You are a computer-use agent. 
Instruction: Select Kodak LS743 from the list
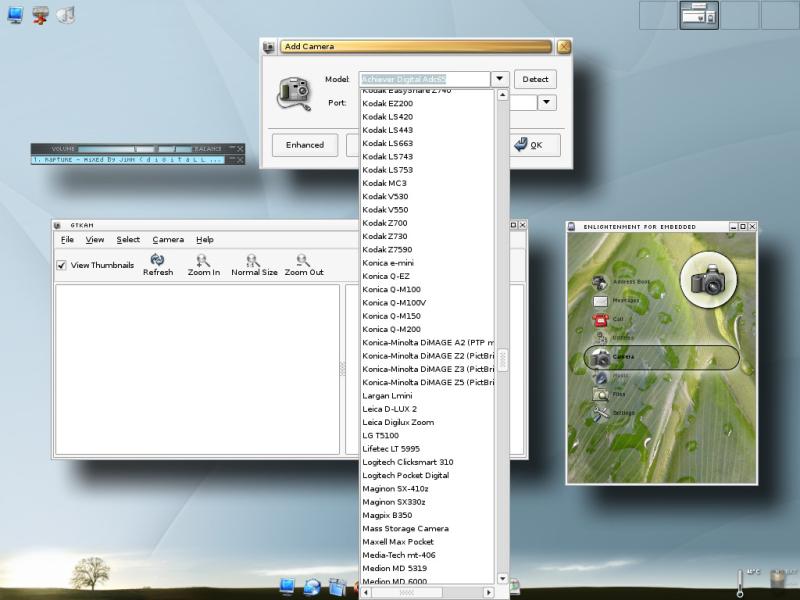point(428,157)
